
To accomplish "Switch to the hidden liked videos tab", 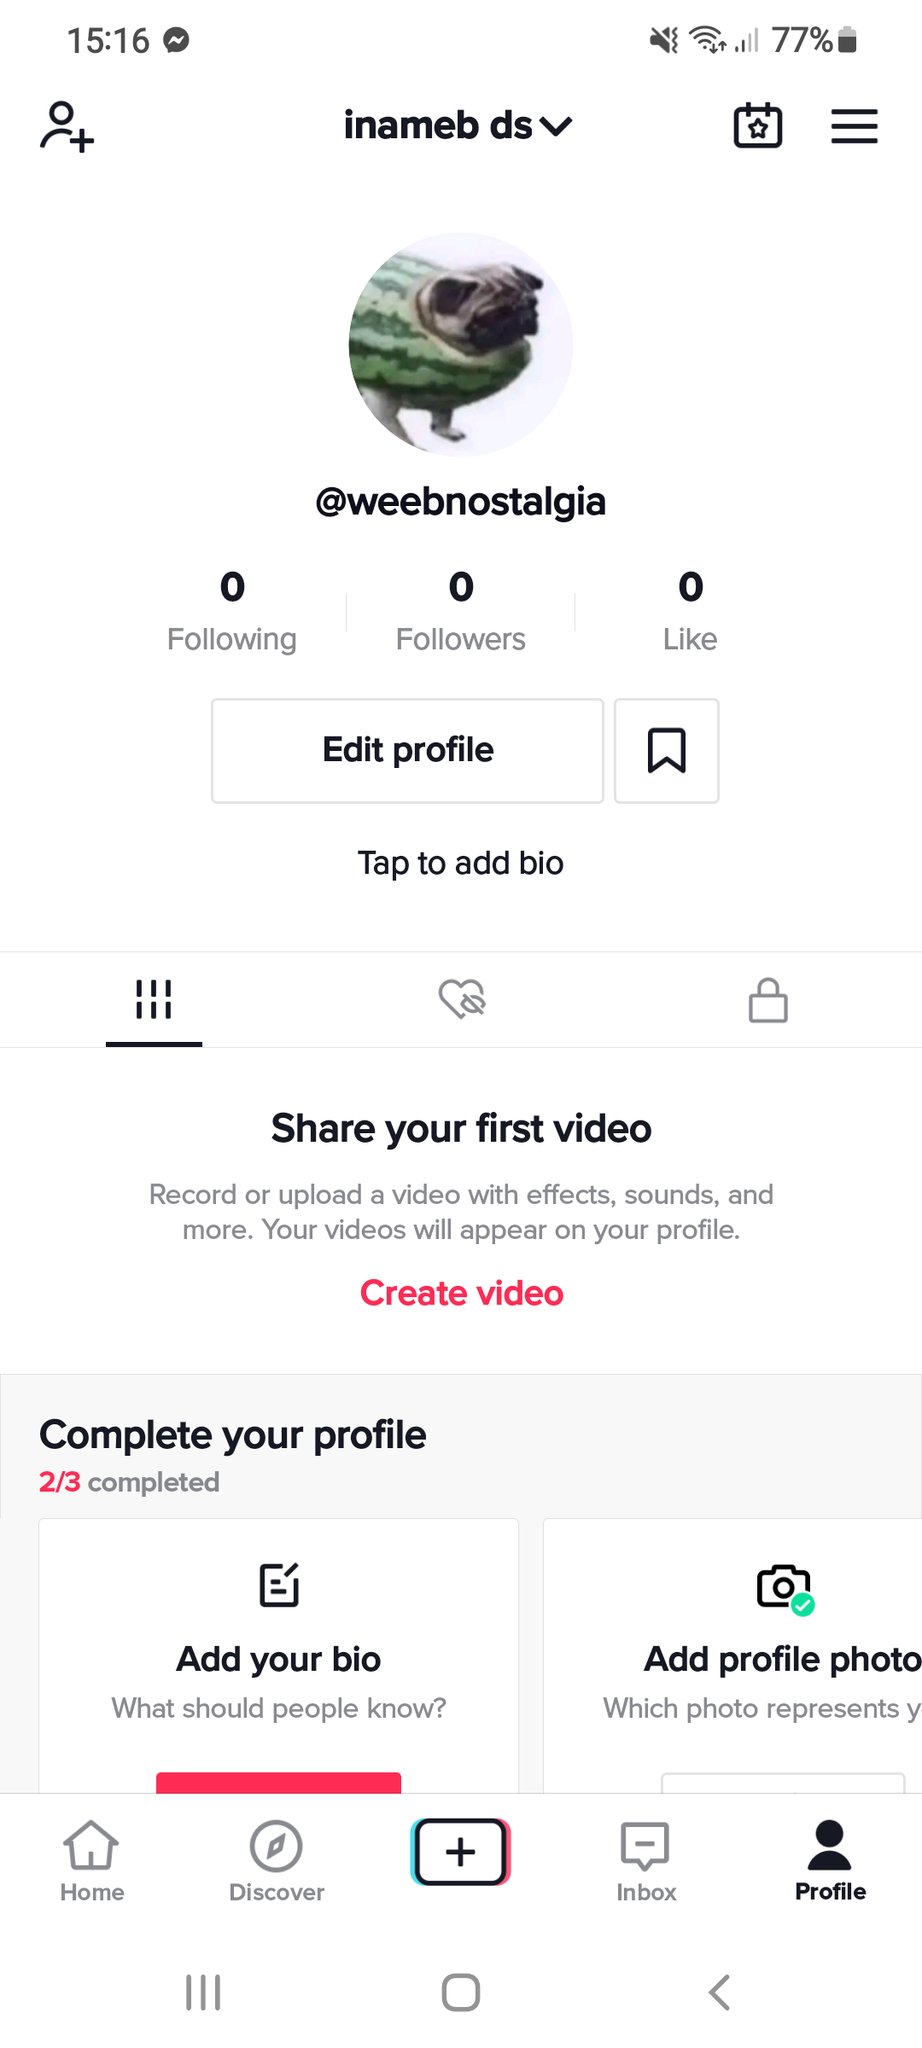I will point(462,999).
